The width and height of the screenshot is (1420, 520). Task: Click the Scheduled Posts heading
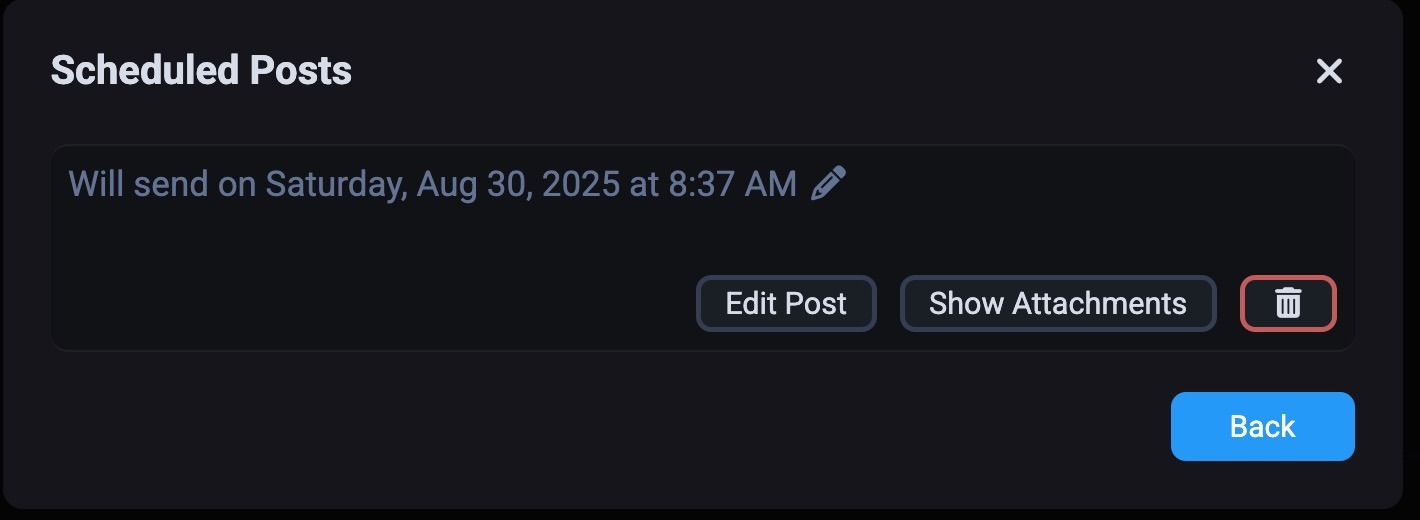[x=201, y=71]
